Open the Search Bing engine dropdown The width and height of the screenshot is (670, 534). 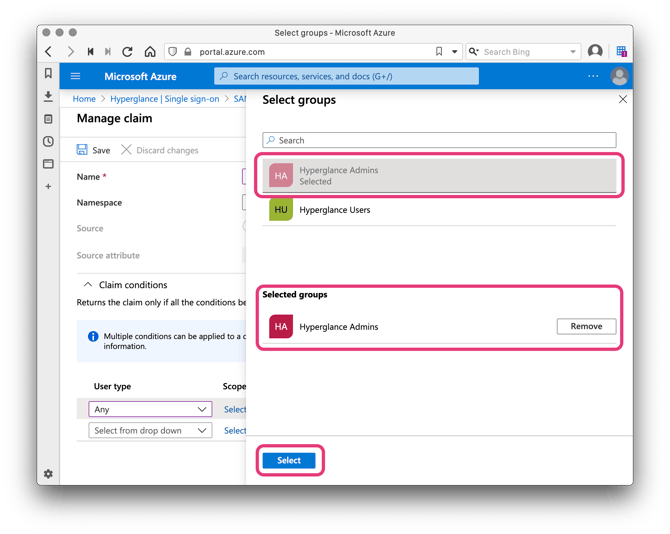point(573,52)
